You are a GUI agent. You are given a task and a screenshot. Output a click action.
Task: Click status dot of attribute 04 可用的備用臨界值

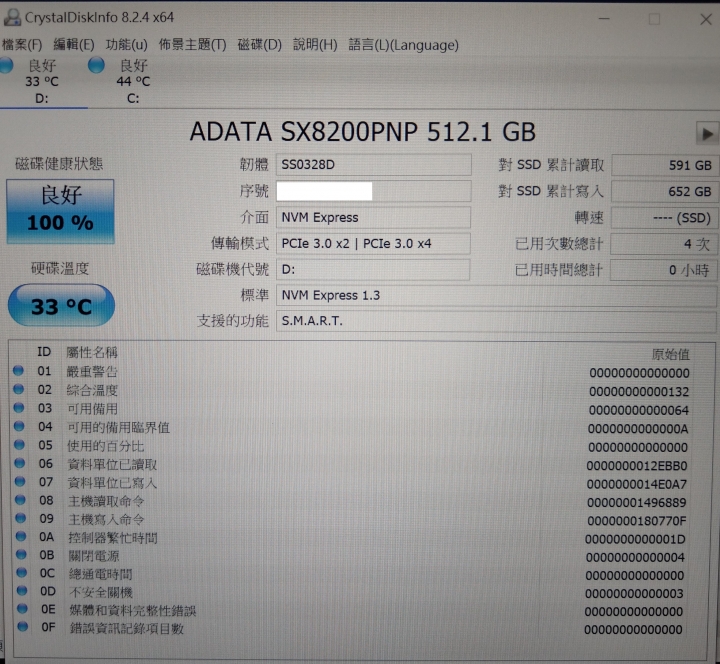coord(19,426)
